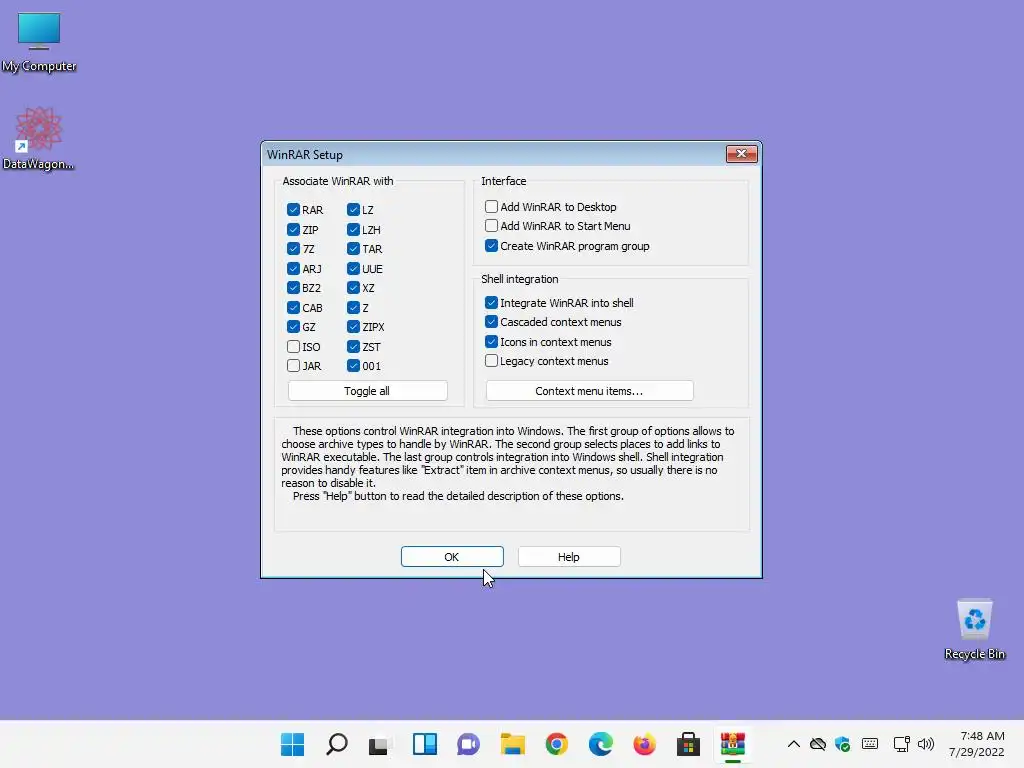
Task: Click the Toggle all button
Action: (368, 391)
